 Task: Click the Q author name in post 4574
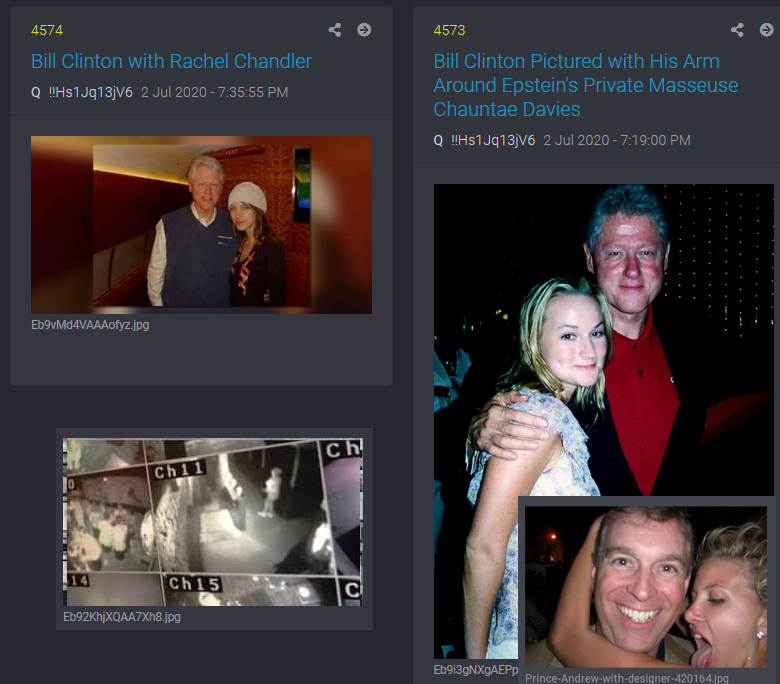[x=36, y=92]
